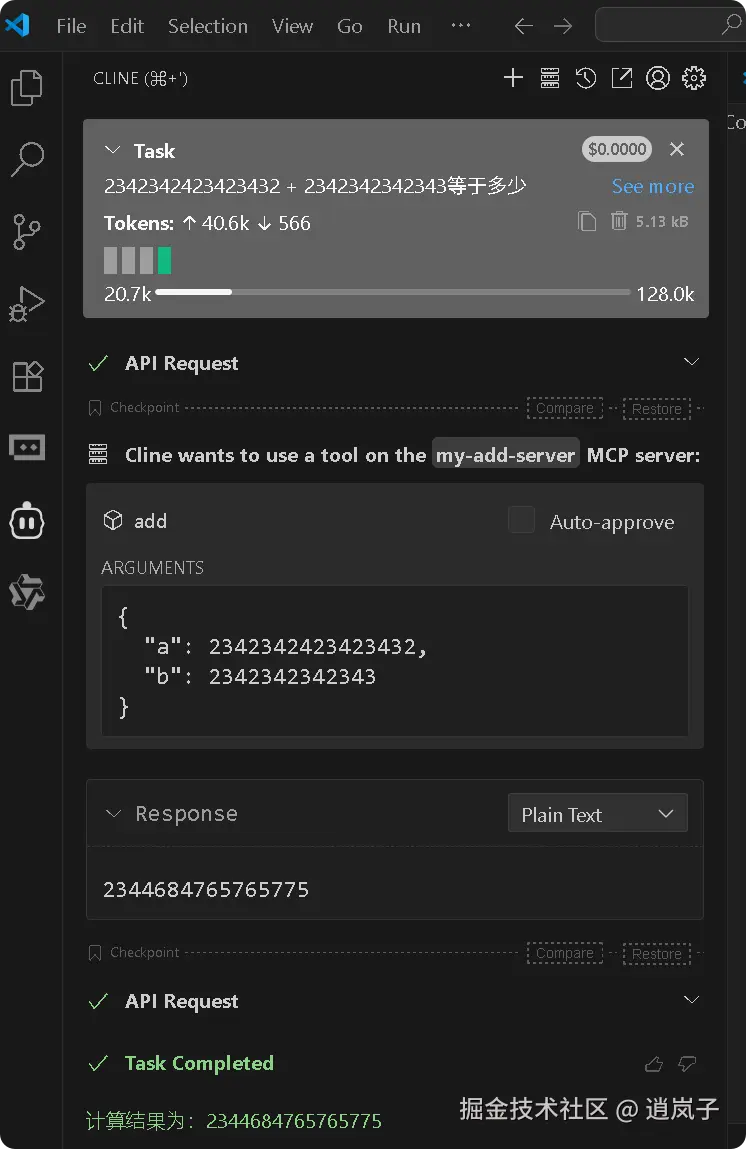Collapse the Task header chevron

[x=112, y=150]
